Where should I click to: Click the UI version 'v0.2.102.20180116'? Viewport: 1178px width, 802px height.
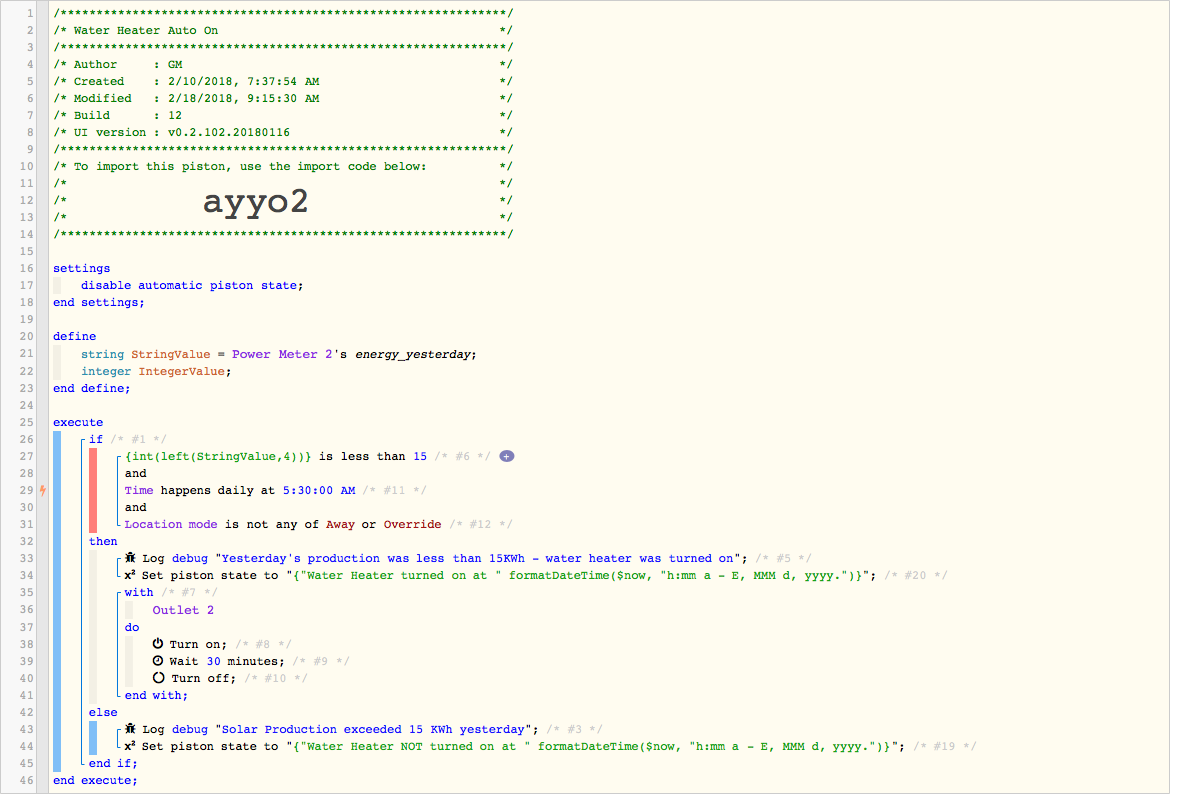coord(228,132)
